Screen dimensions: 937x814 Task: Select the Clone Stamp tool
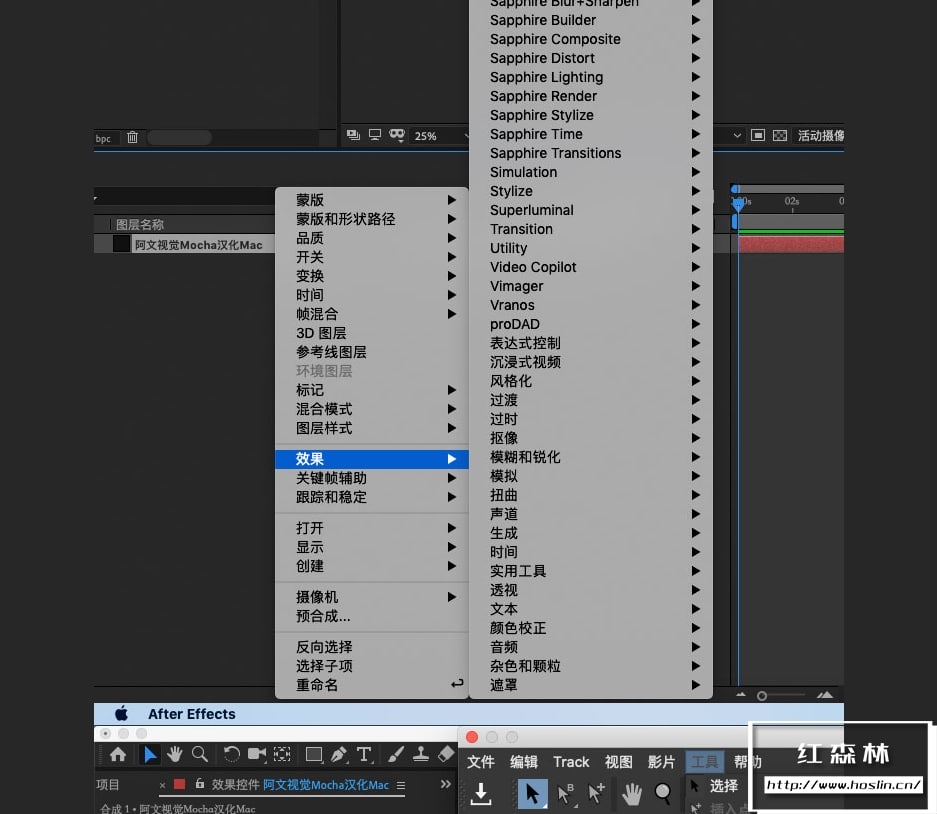click(421, 754)
